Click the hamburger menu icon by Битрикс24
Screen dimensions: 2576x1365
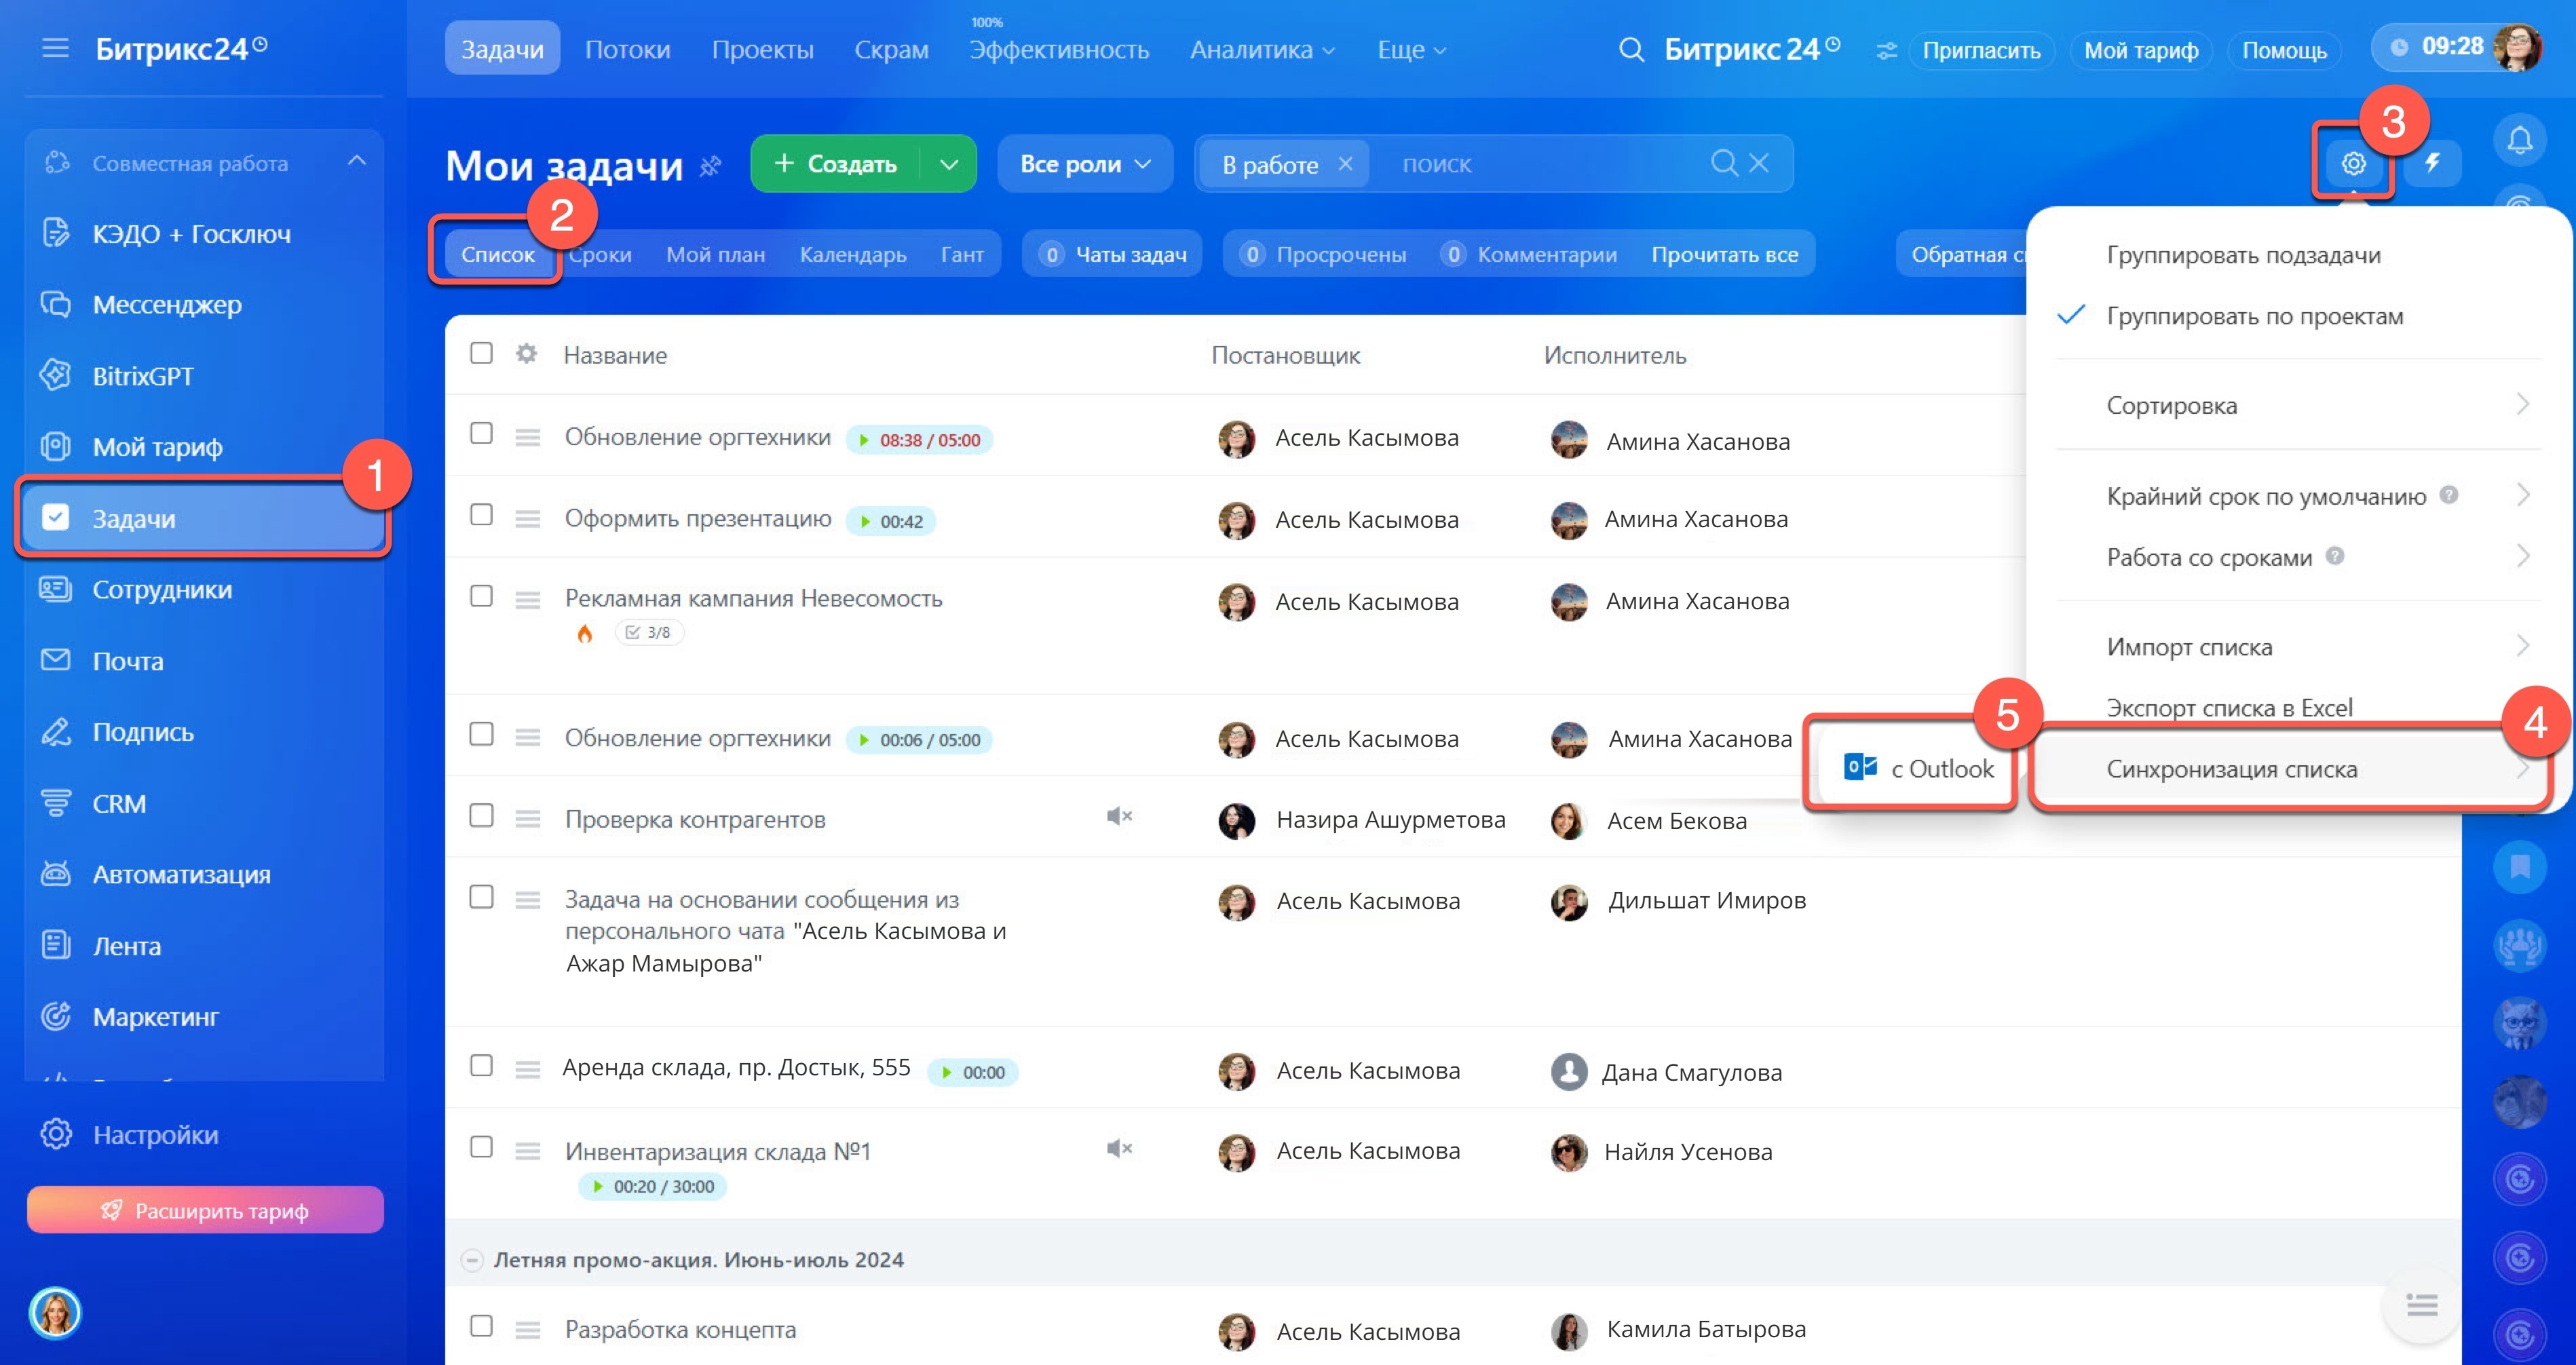(55, 48)
